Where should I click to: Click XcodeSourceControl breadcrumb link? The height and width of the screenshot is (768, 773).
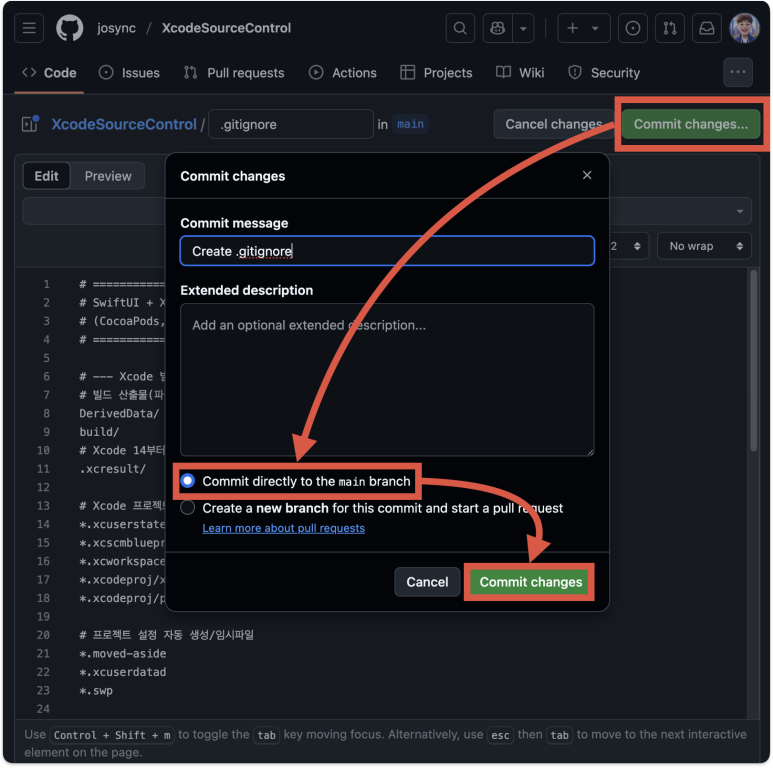(124, 124)
